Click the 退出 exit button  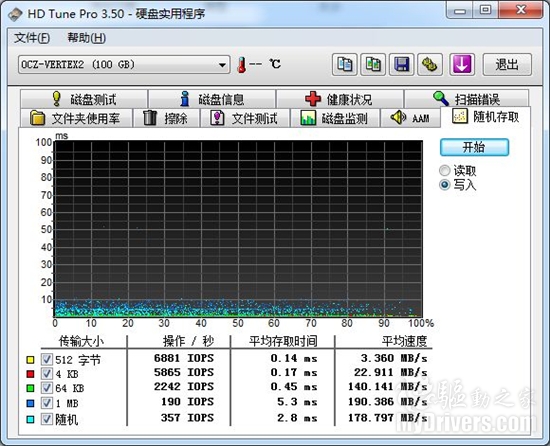coord(507,65)
